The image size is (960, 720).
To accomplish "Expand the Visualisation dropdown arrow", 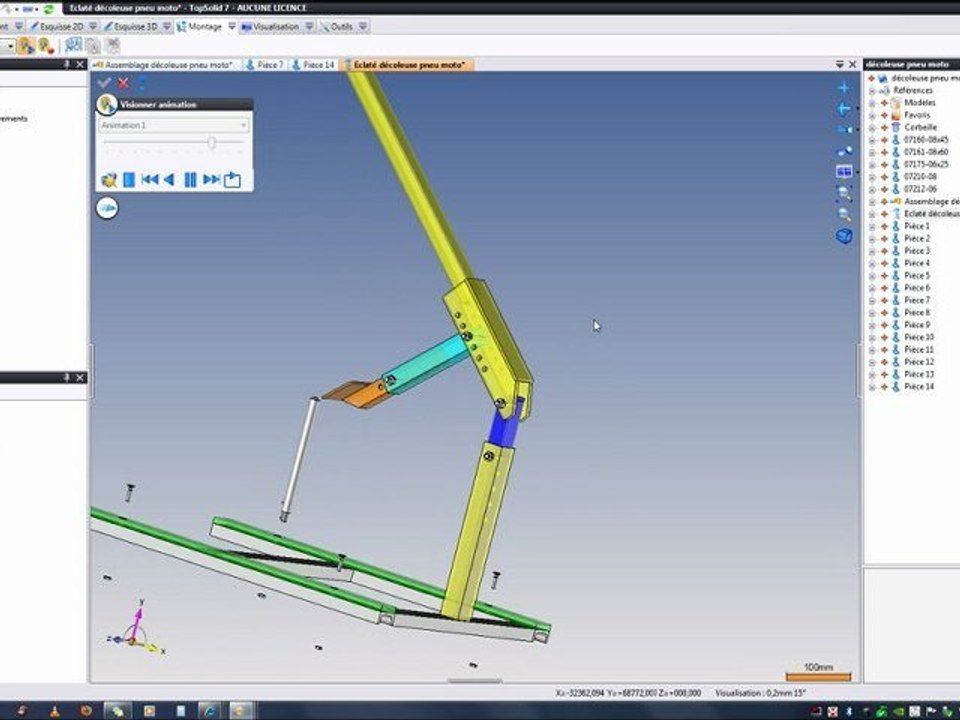I will [310, 26].
